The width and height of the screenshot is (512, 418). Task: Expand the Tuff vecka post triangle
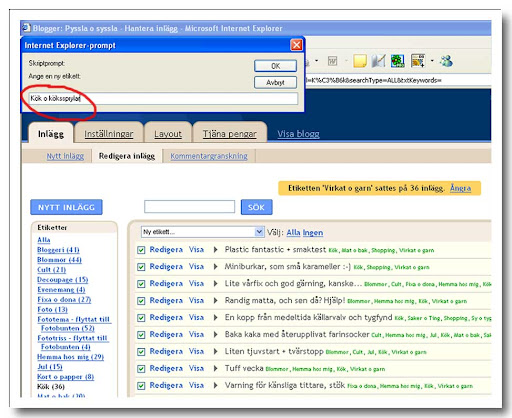(215, 369)
